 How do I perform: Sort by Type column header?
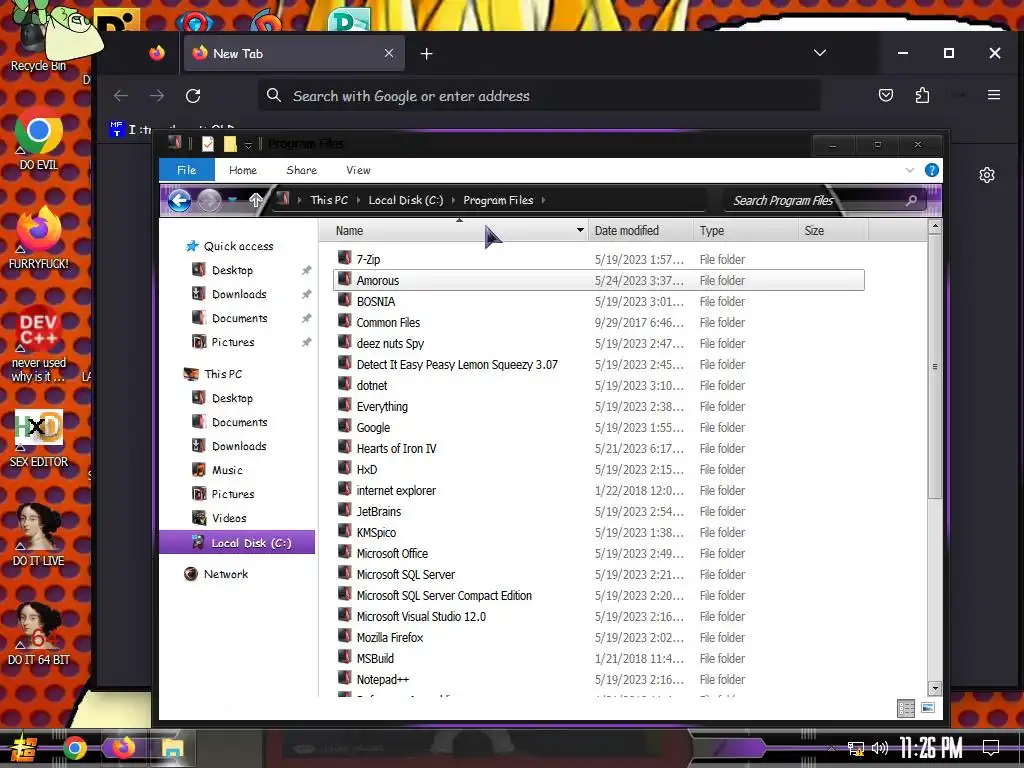(x=745, y=231)
